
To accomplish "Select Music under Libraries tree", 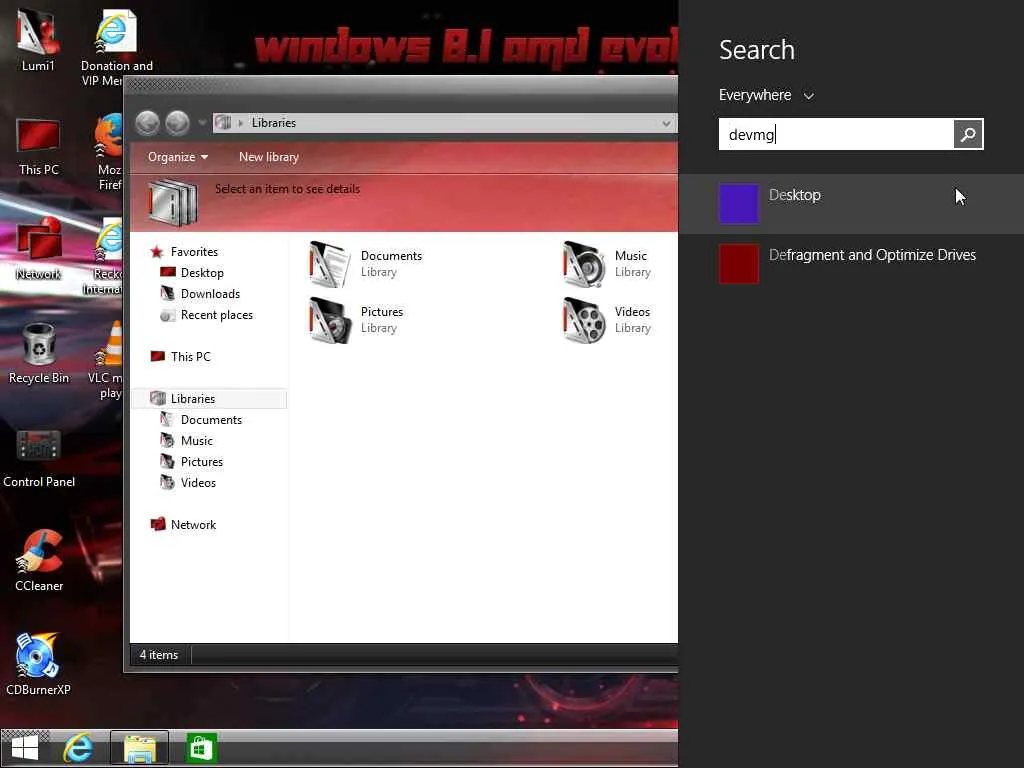I will tap(197, 441).
